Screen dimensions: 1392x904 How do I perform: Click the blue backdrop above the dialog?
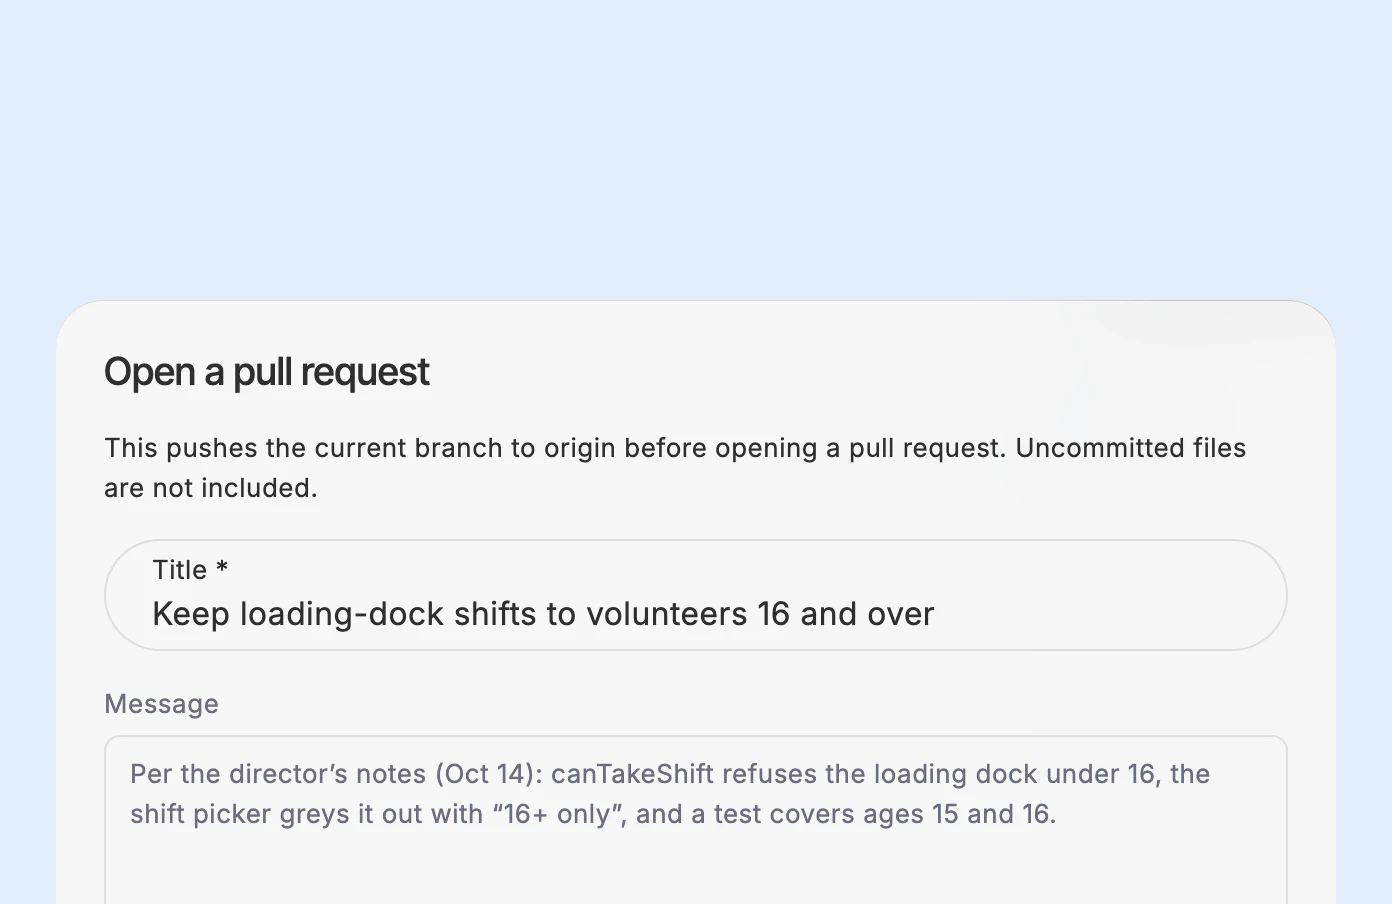695,150
